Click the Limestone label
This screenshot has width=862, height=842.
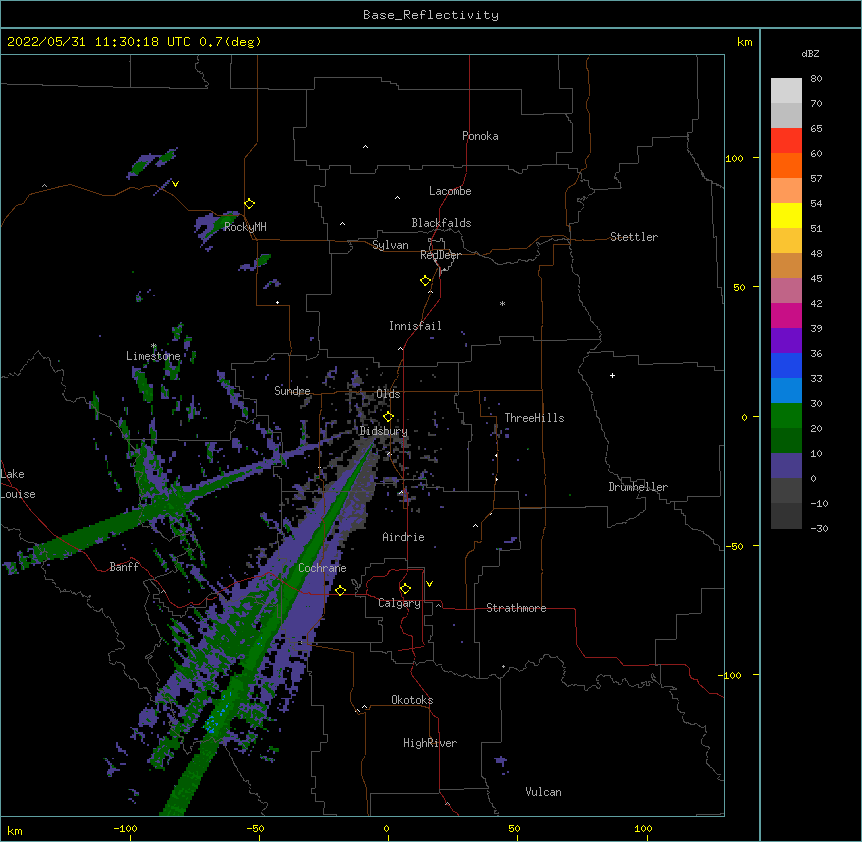coord(153,356)
